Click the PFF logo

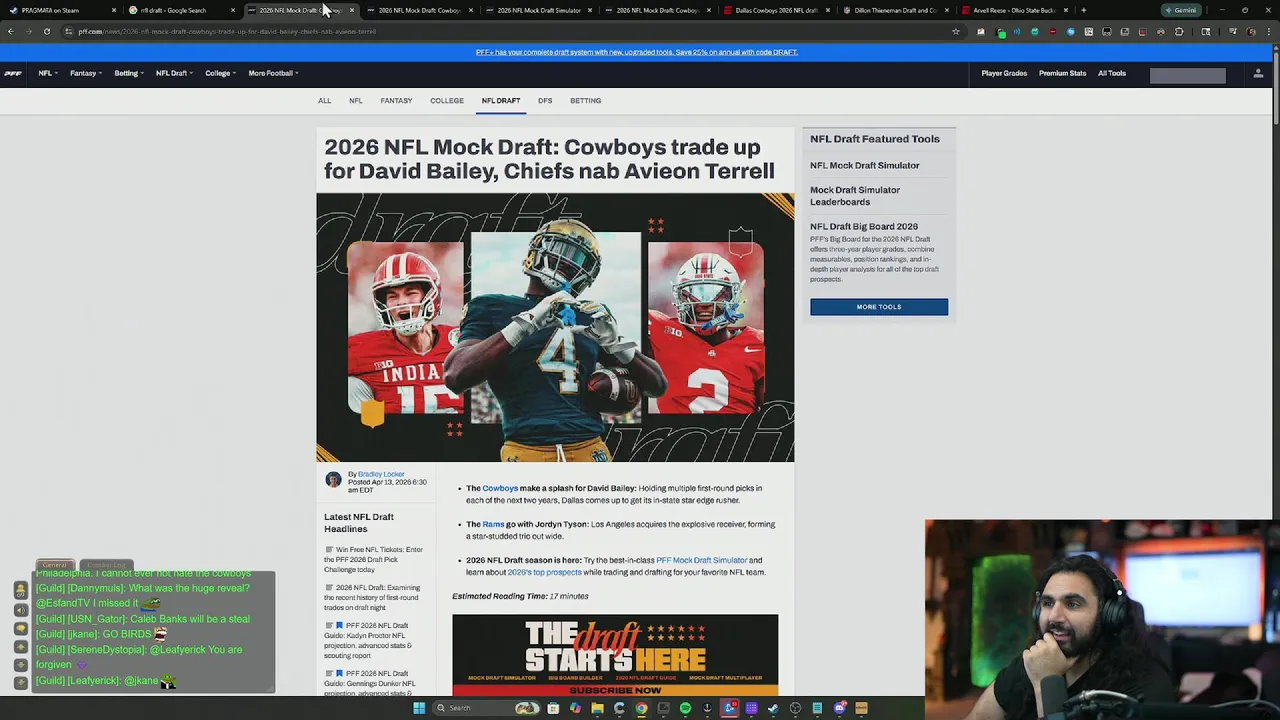pyautogui.click(x=12, y=73)
